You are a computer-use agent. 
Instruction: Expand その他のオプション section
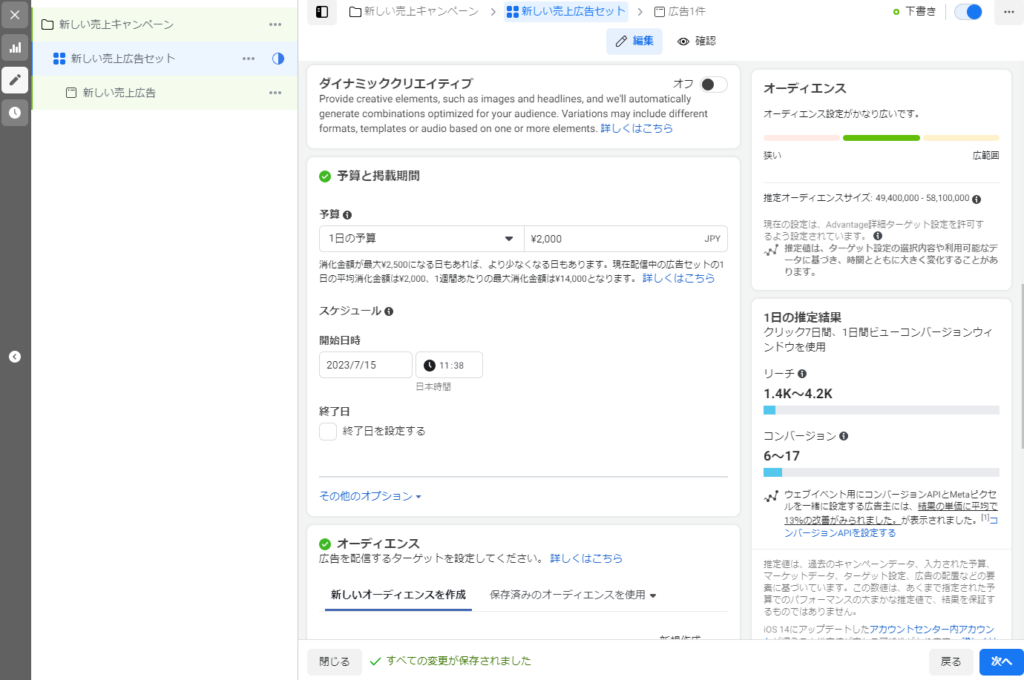[370, 496]
